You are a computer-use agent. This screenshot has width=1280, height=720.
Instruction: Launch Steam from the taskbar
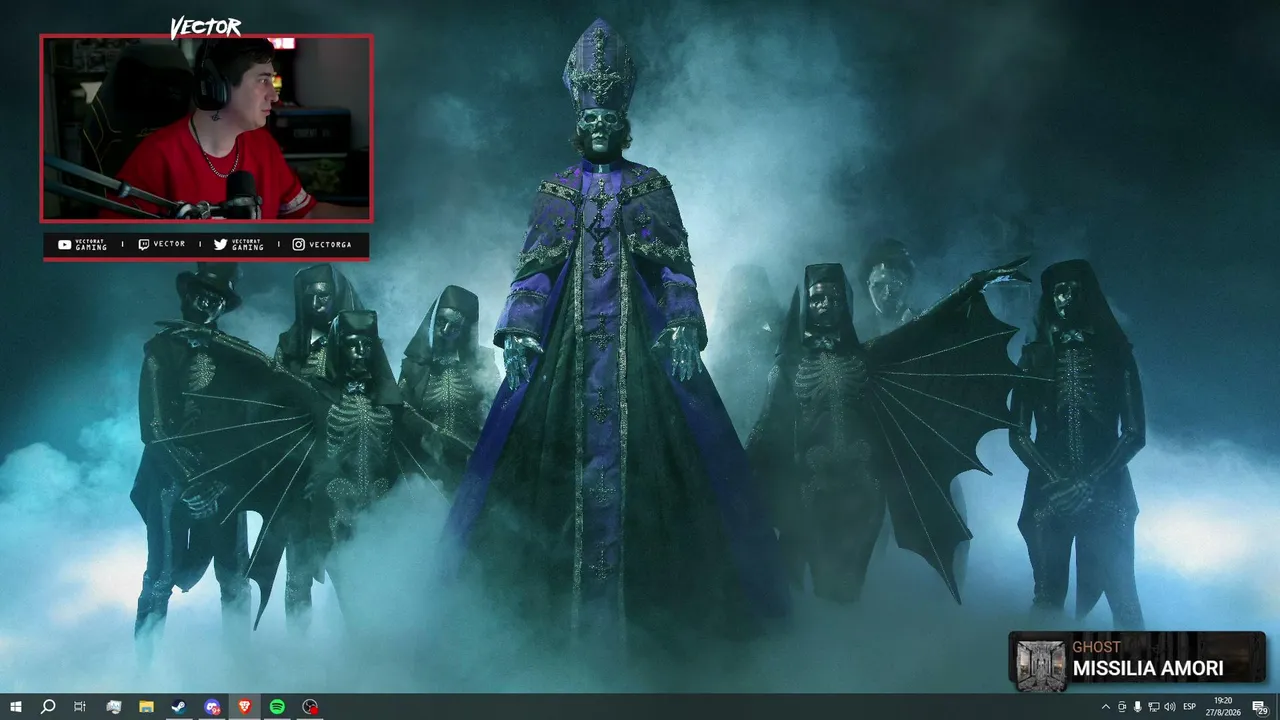pyautogui.click(x=179, y=707)
